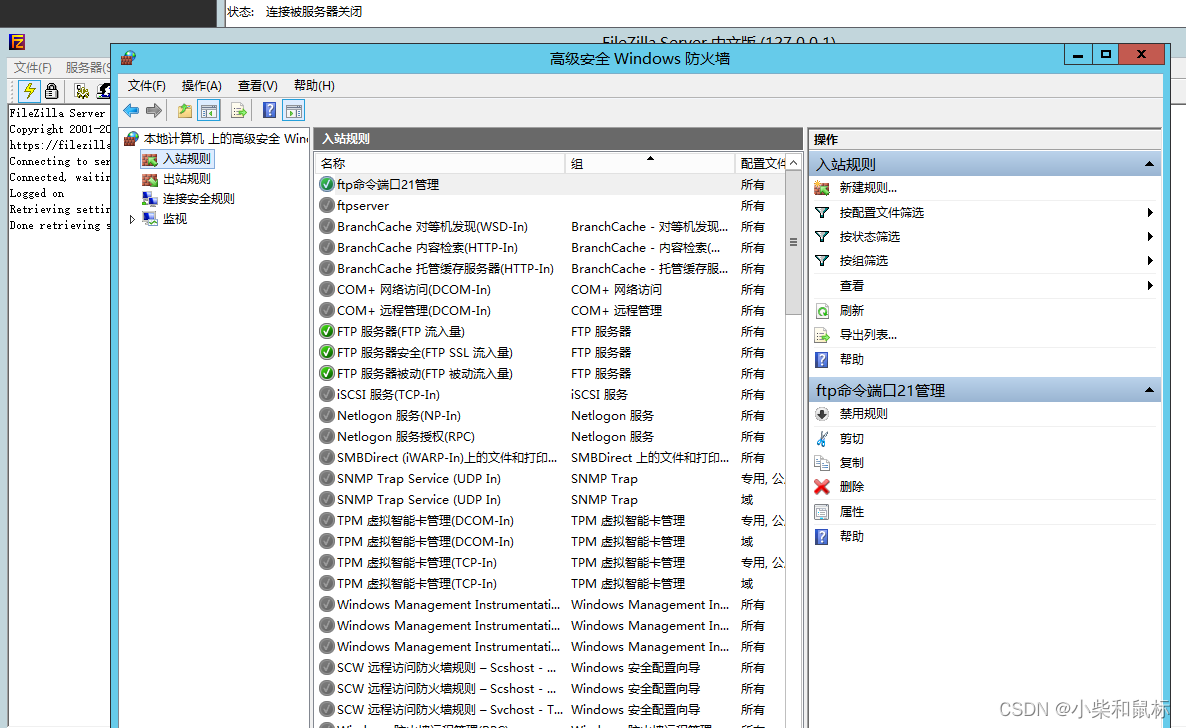Click 新建规则... in Actions pane

point(868,188)
